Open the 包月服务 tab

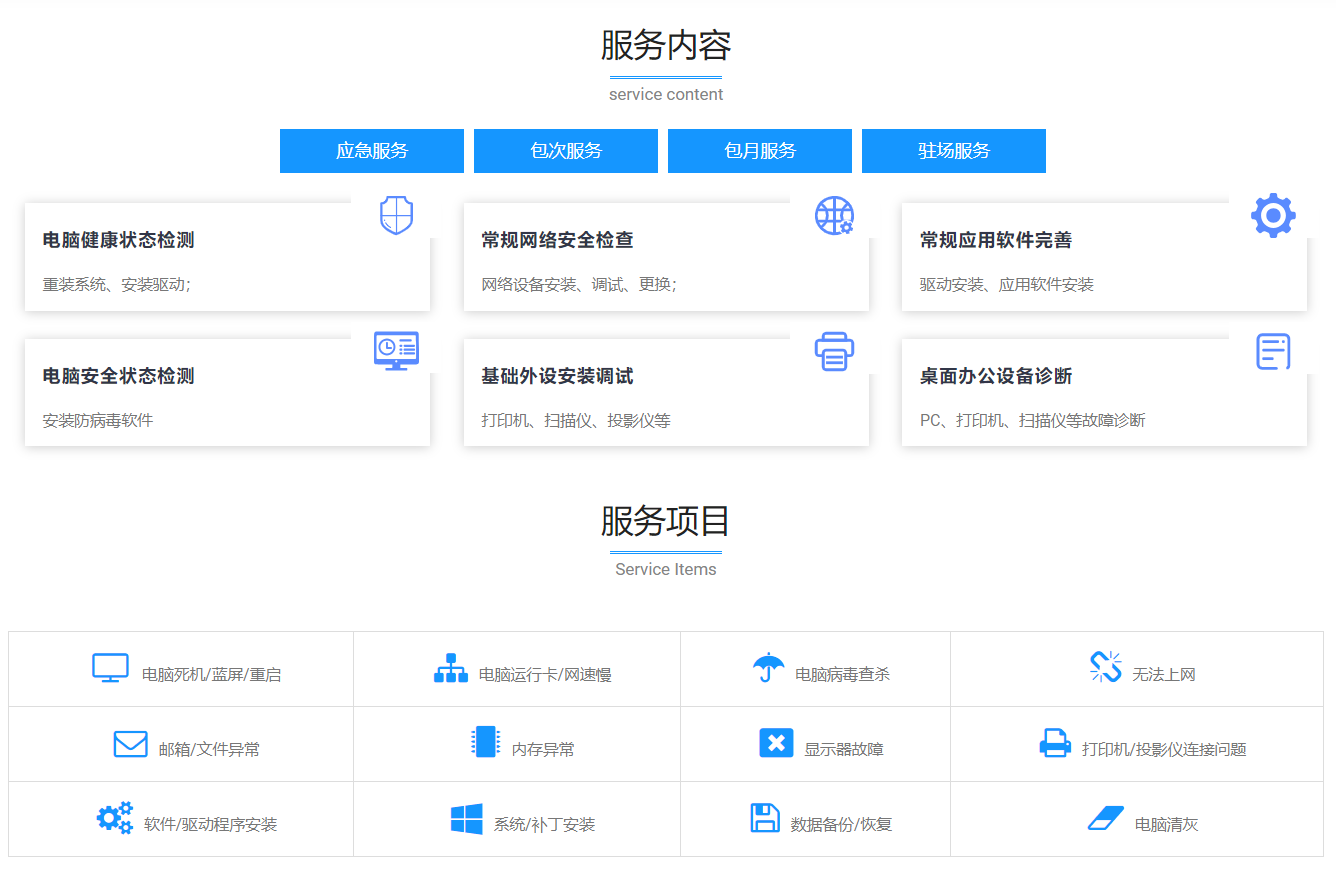760,151
